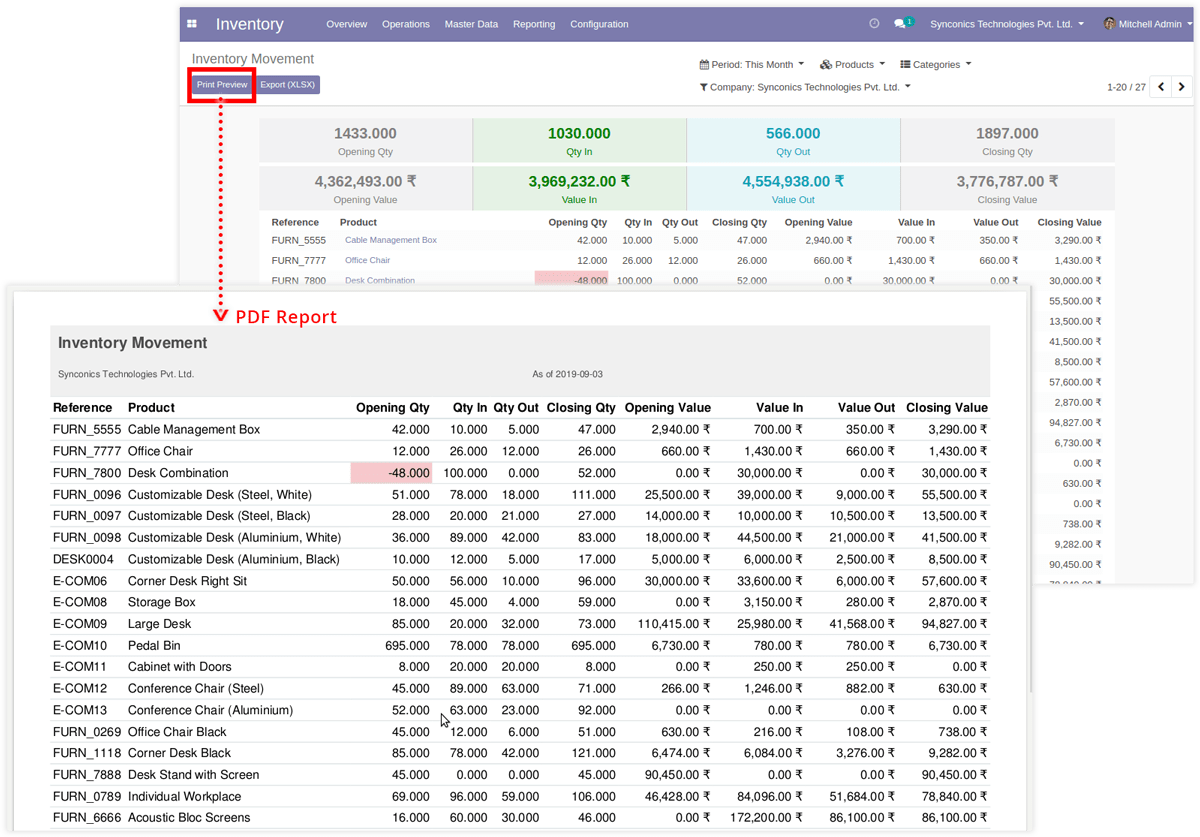Click the Export (XLSX) button
Viewport: 1200px width, 837px height.
tap(287, 85)
